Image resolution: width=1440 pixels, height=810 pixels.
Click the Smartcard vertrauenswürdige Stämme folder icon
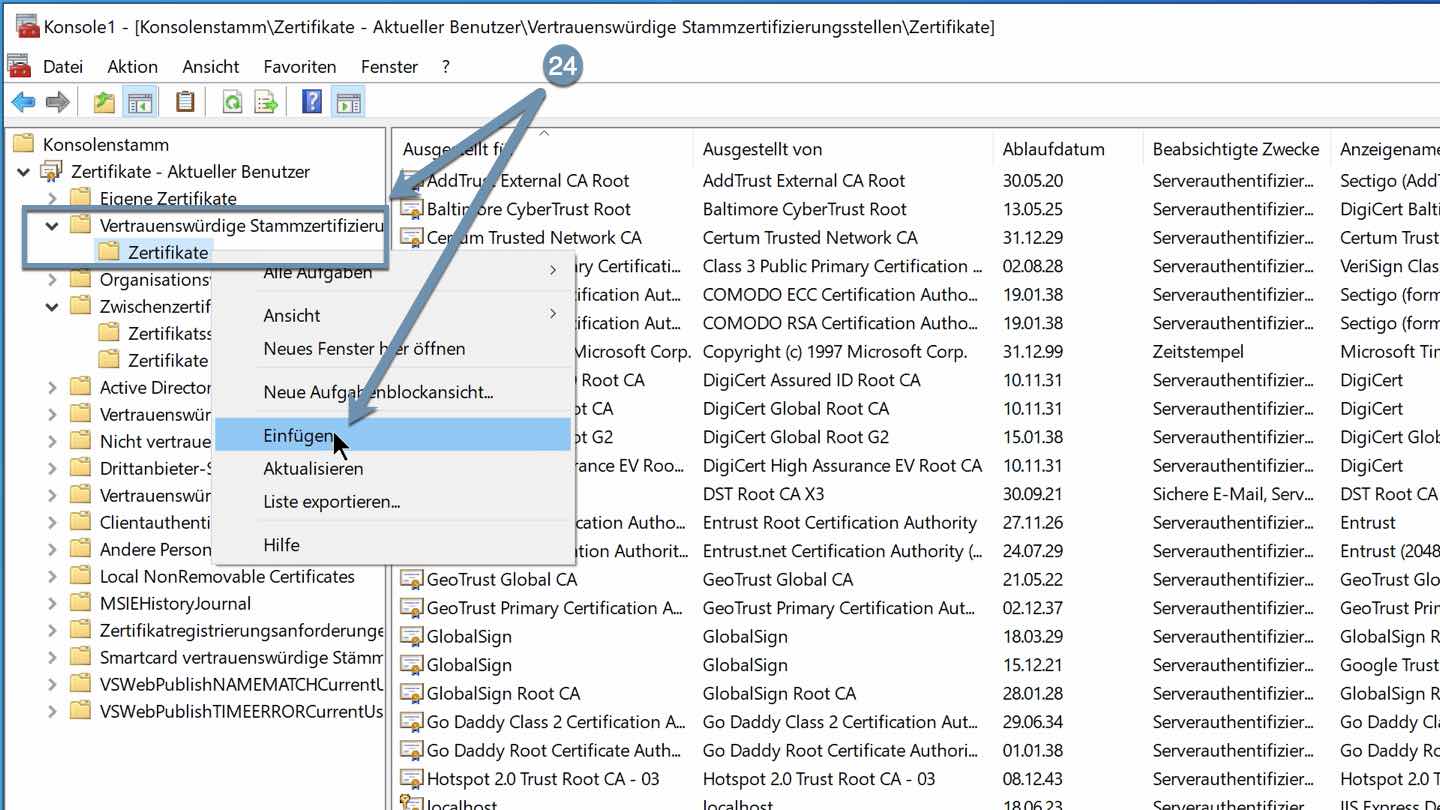[81, 657]
